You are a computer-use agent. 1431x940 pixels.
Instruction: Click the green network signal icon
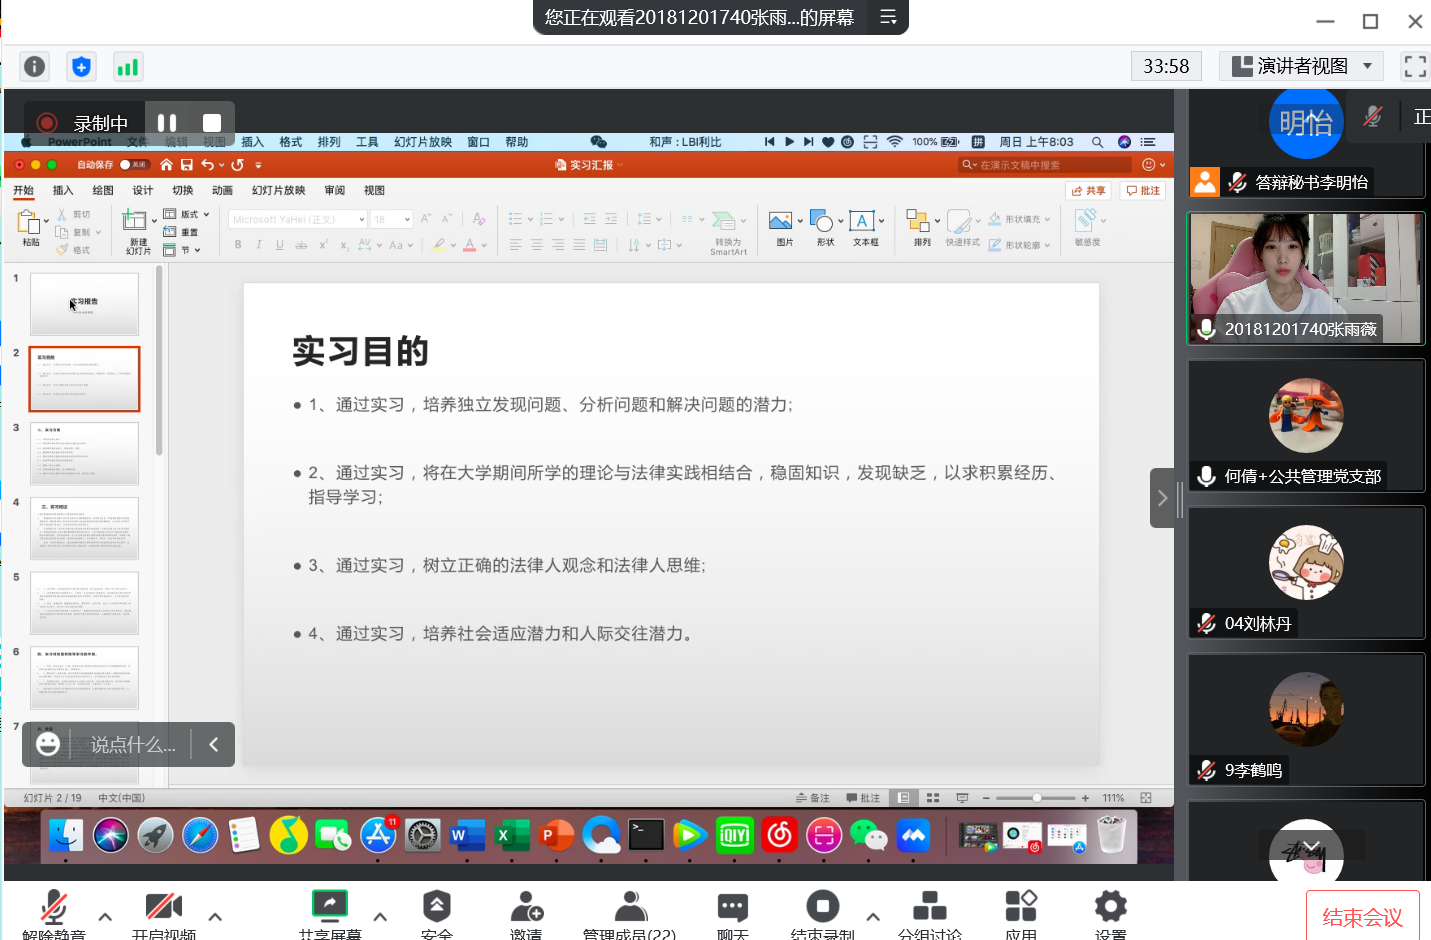coord(127,66)
